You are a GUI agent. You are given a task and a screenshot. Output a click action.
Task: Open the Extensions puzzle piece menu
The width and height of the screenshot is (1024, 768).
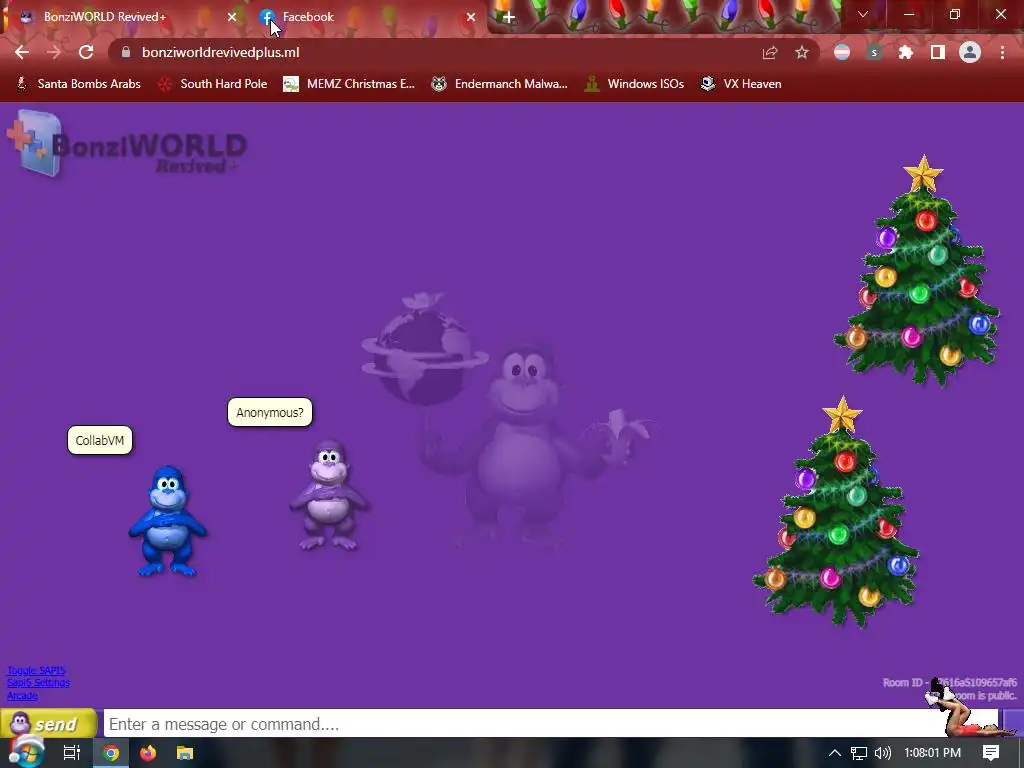pos(906,52)
